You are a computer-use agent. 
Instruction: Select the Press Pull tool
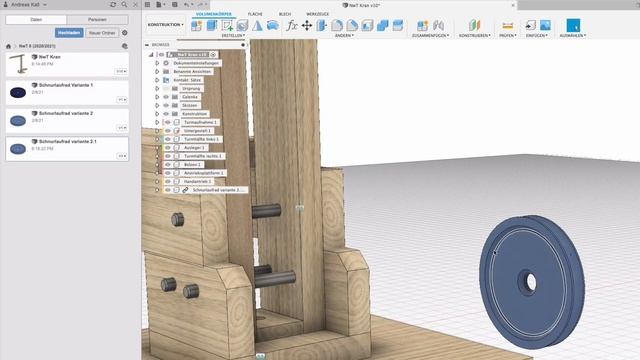click(322, 25)
